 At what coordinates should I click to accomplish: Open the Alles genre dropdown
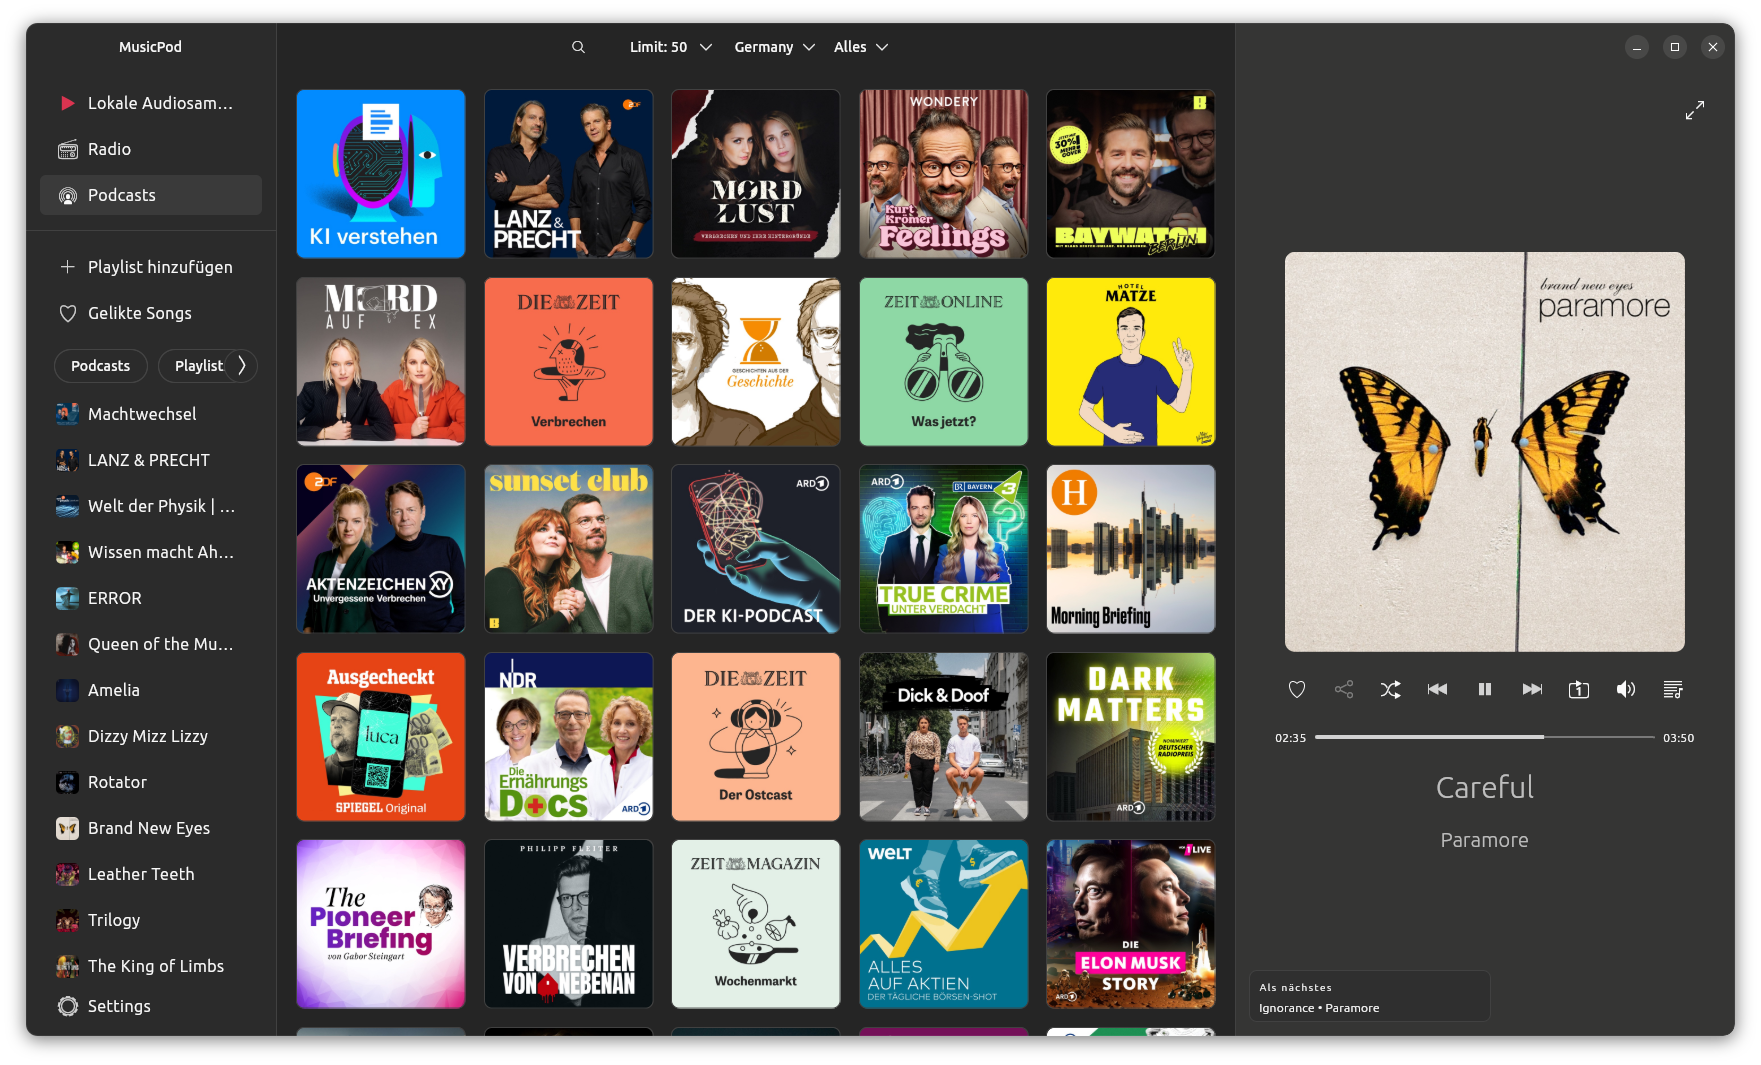(x=860, y=47)
